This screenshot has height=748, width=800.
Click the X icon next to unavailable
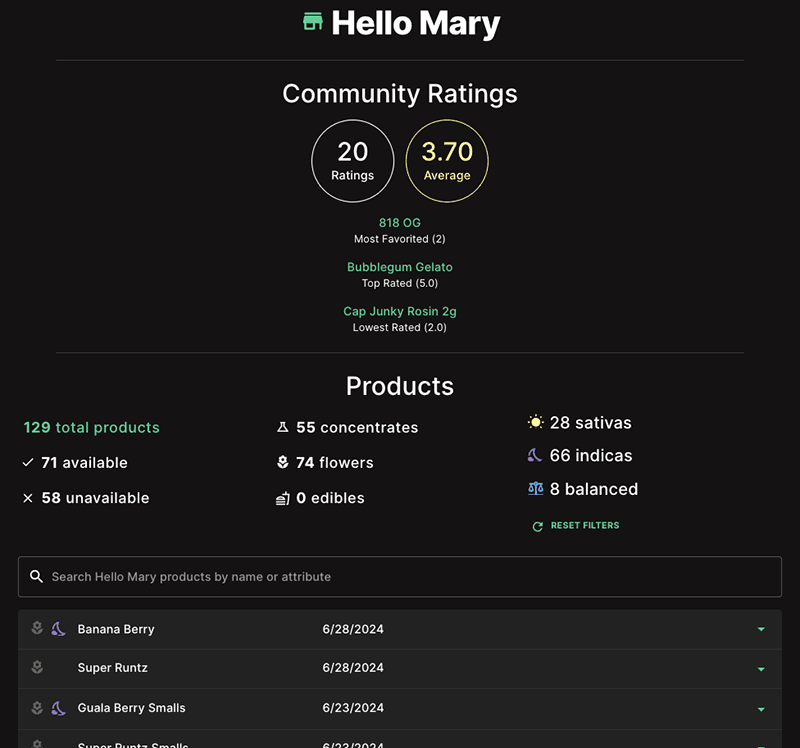(x=28, y=498)
